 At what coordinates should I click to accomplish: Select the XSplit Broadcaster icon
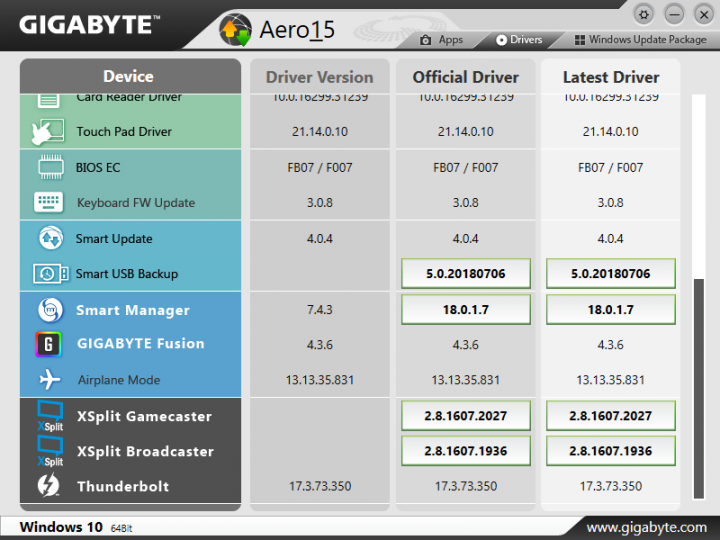50,450
